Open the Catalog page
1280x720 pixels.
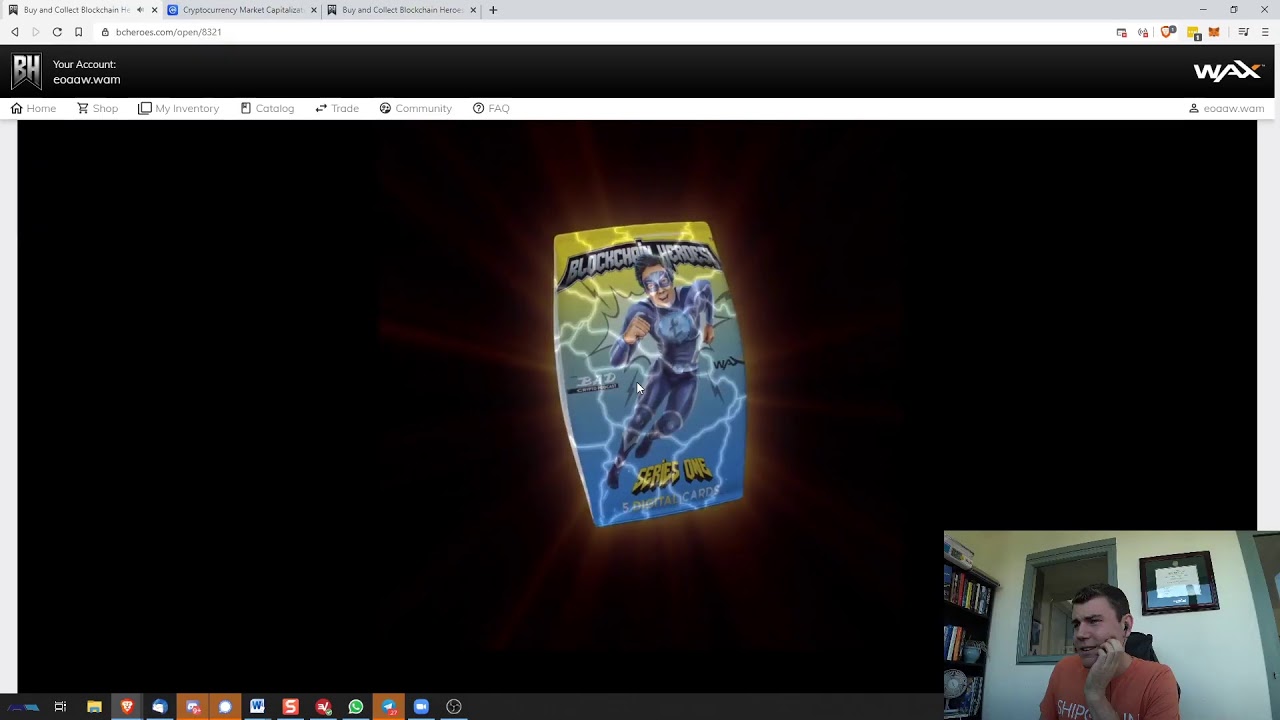point(267,108)
